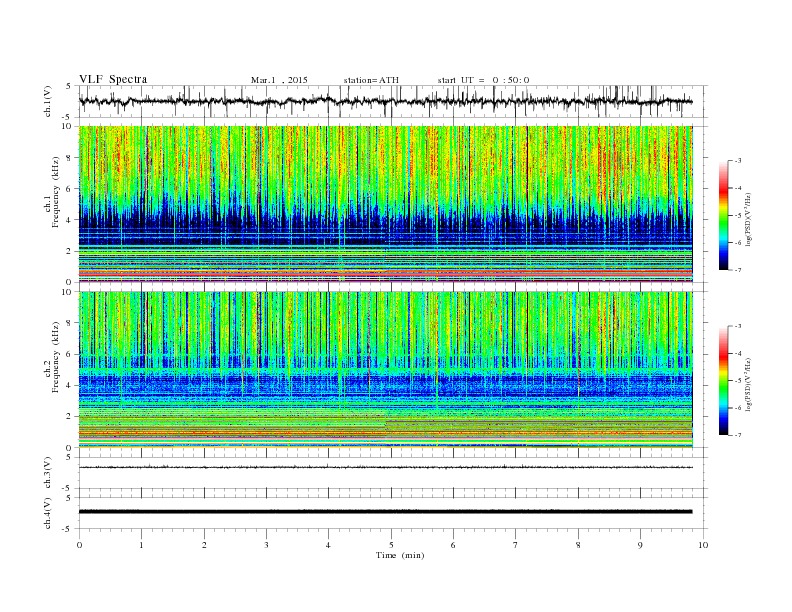Click the "station=ATH" label

click(x=371, y=80)
